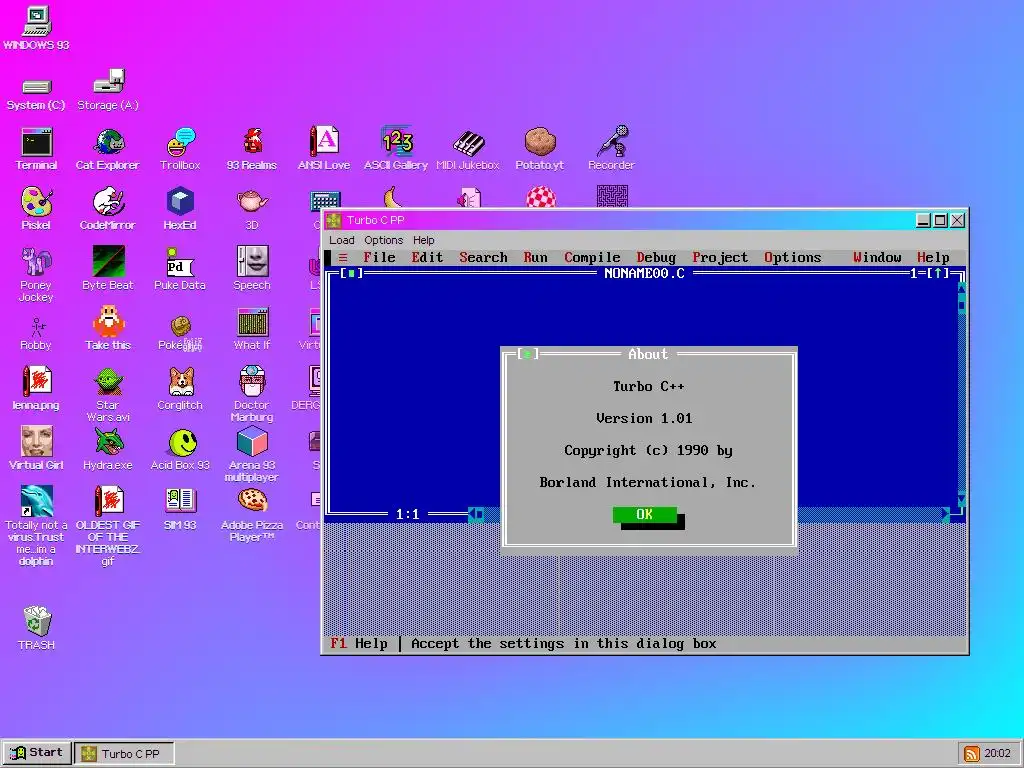Open the ASCII Gallery icon
The width and height of the screenshot is (1024, 768).
(x=396, y=149)
